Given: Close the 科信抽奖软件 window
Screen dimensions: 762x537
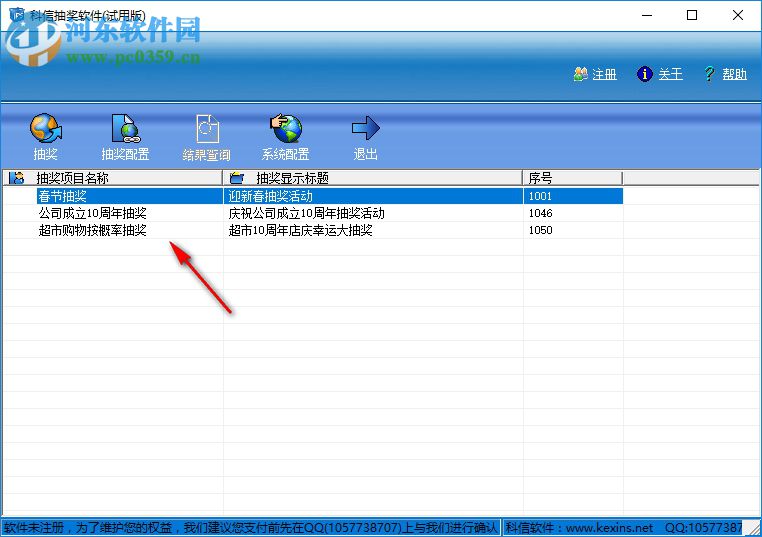Looking at the screenshot, I should [738, 16].
